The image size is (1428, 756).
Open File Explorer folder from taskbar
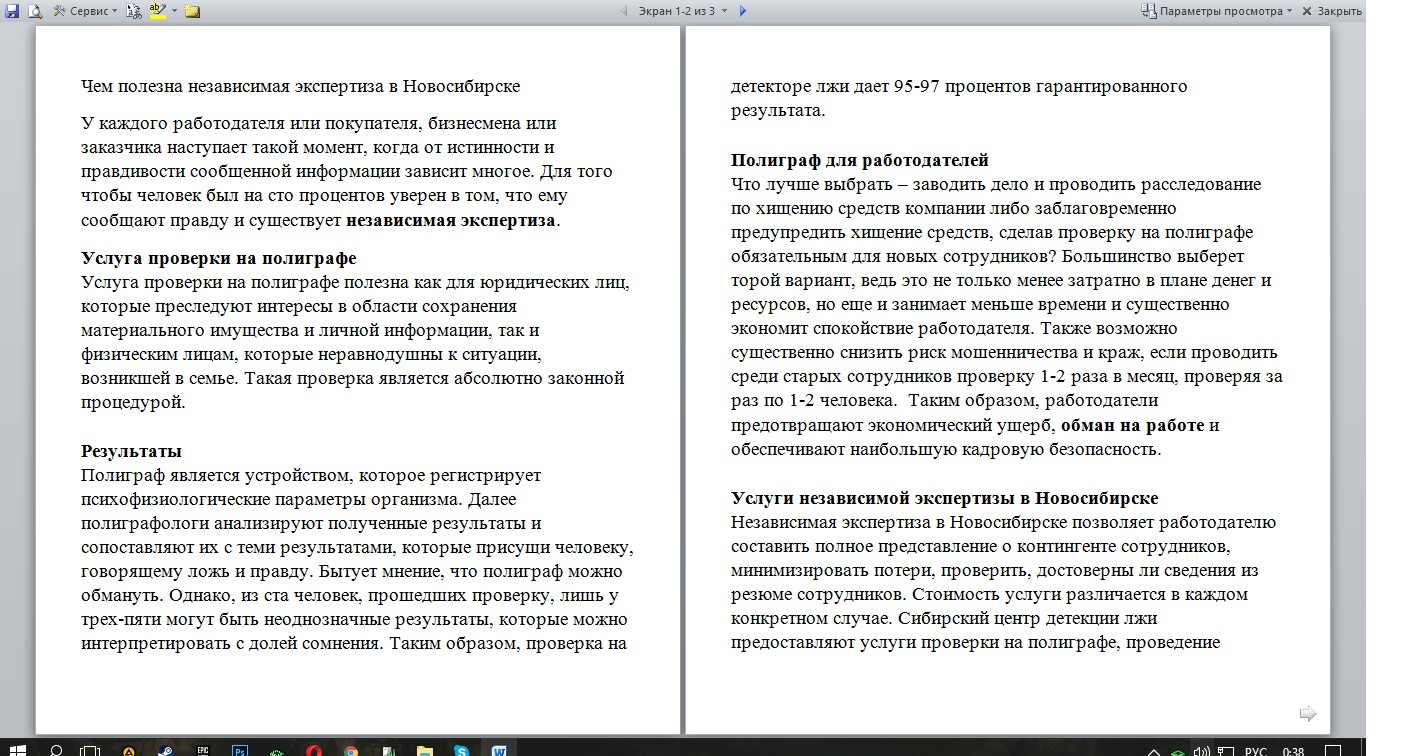(x=425, y=750)
